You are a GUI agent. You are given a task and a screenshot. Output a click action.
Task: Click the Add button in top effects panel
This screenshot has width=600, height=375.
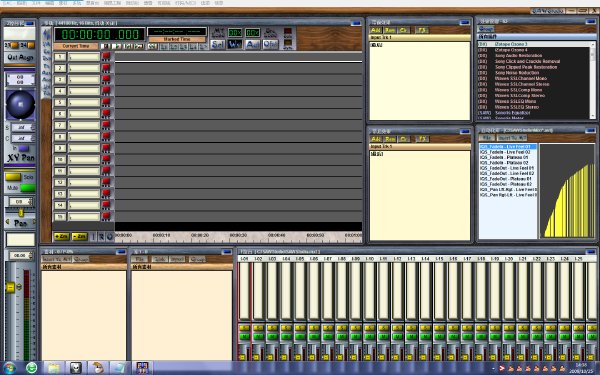376,30
